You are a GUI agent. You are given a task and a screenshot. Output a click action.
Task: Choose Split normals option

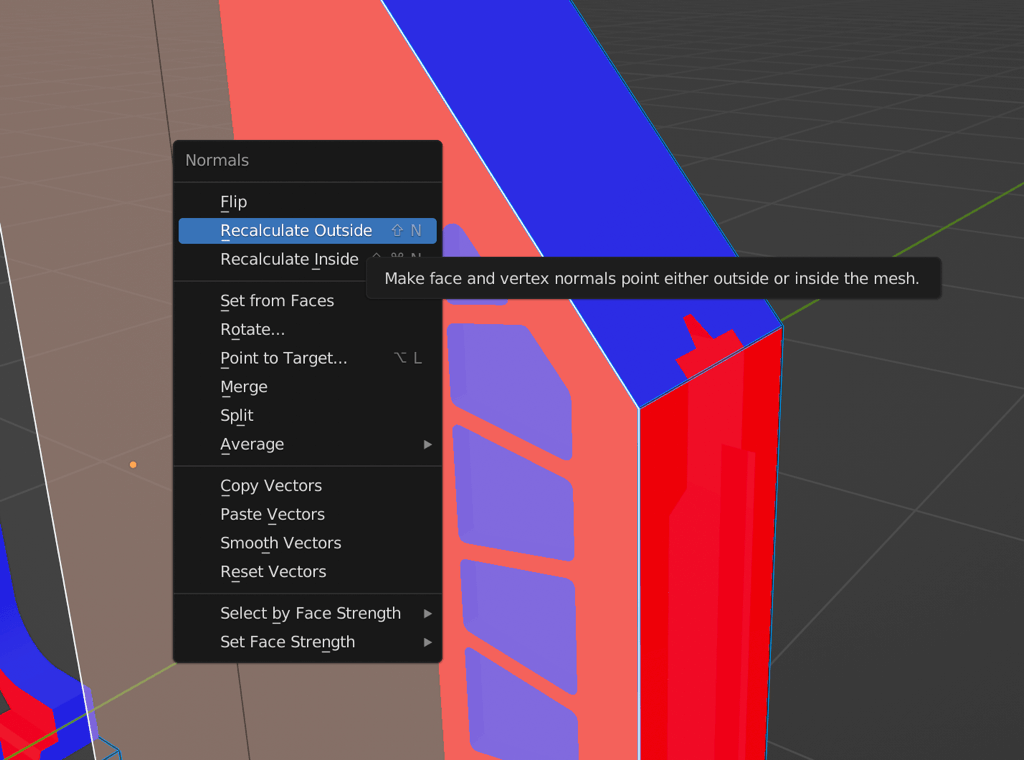click(307, 416)
